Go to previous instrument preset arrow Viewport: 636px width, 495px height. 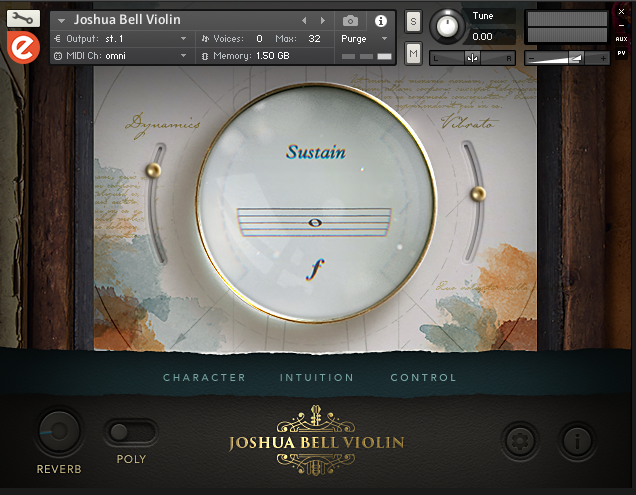coord(304,20)
